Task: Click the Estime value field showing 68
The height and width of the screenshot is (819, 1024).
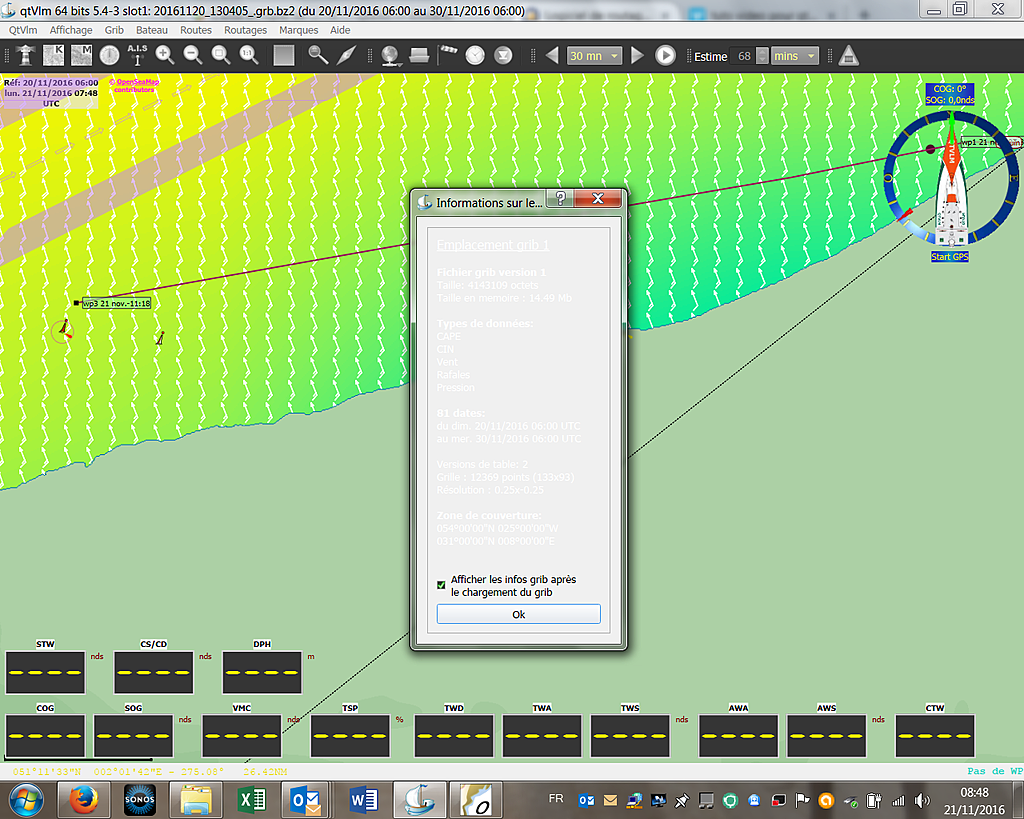Action: click(743, 56)
